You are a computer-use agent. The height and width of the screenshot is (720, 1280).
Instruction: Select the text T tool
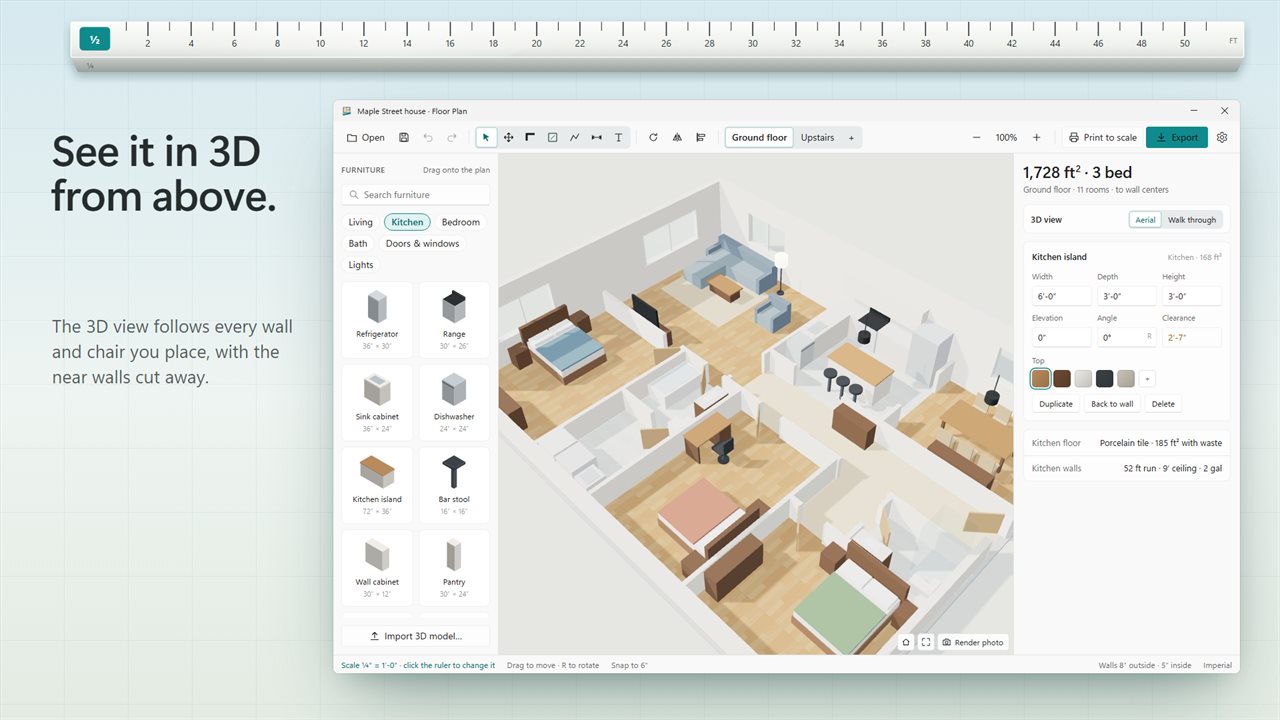point(618,138)
